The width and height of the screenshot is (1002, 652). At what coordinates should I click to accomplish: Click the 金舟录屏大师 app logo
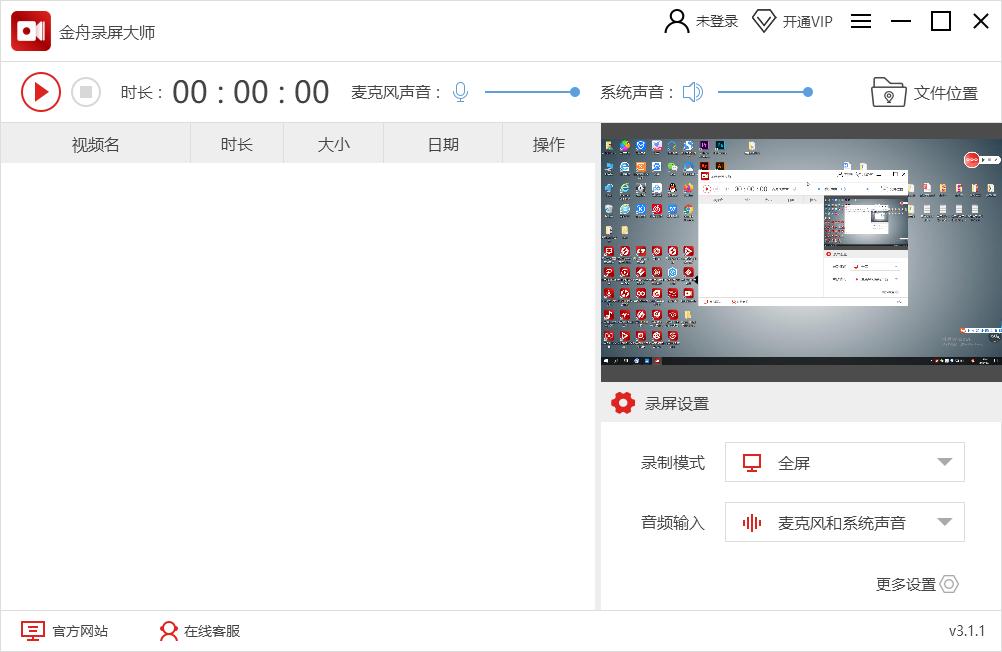31,31
